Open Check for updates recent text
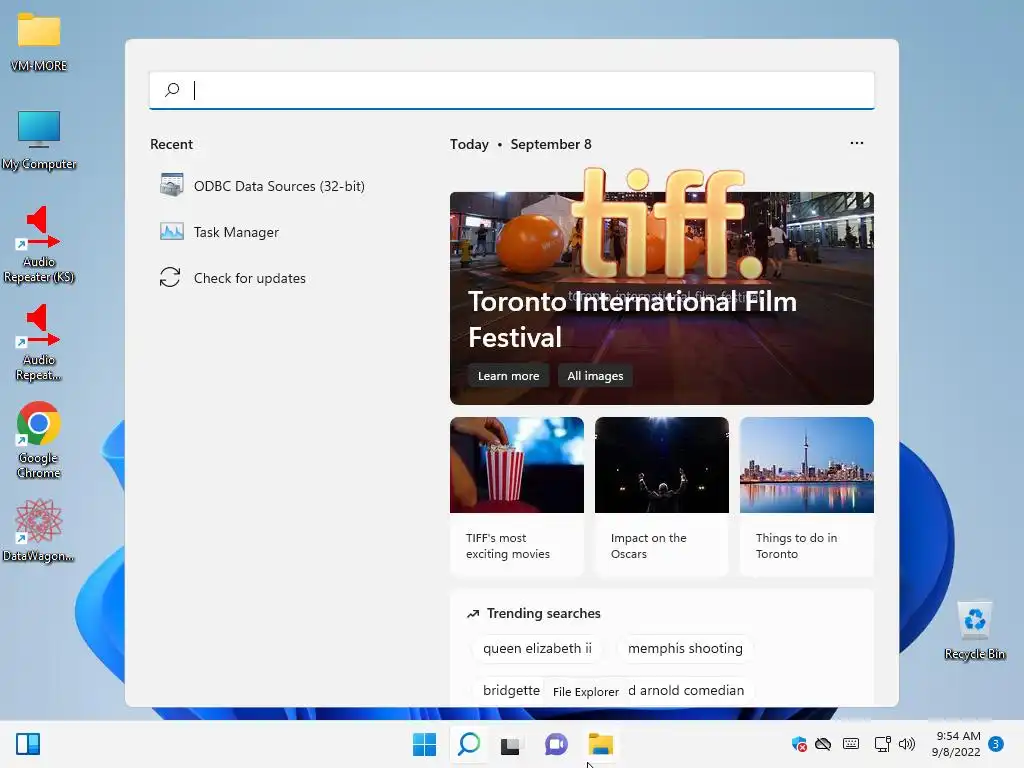The width and height of the screenshot is (1024, 768). (249, 278)
